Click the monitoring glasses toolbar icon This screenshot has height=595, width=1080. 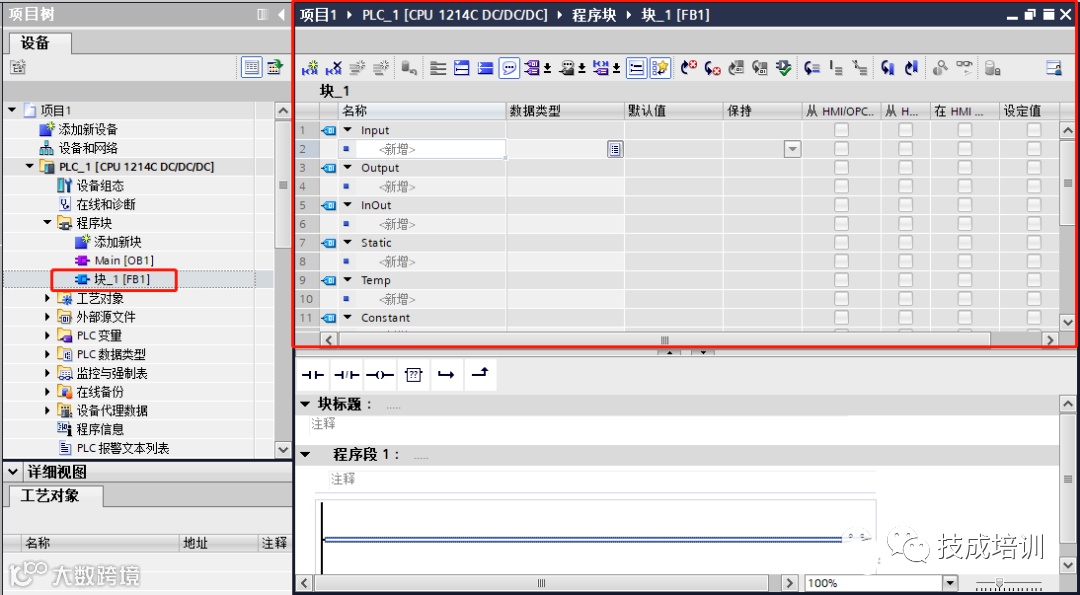pyautogui.click(x=964, y=67)
